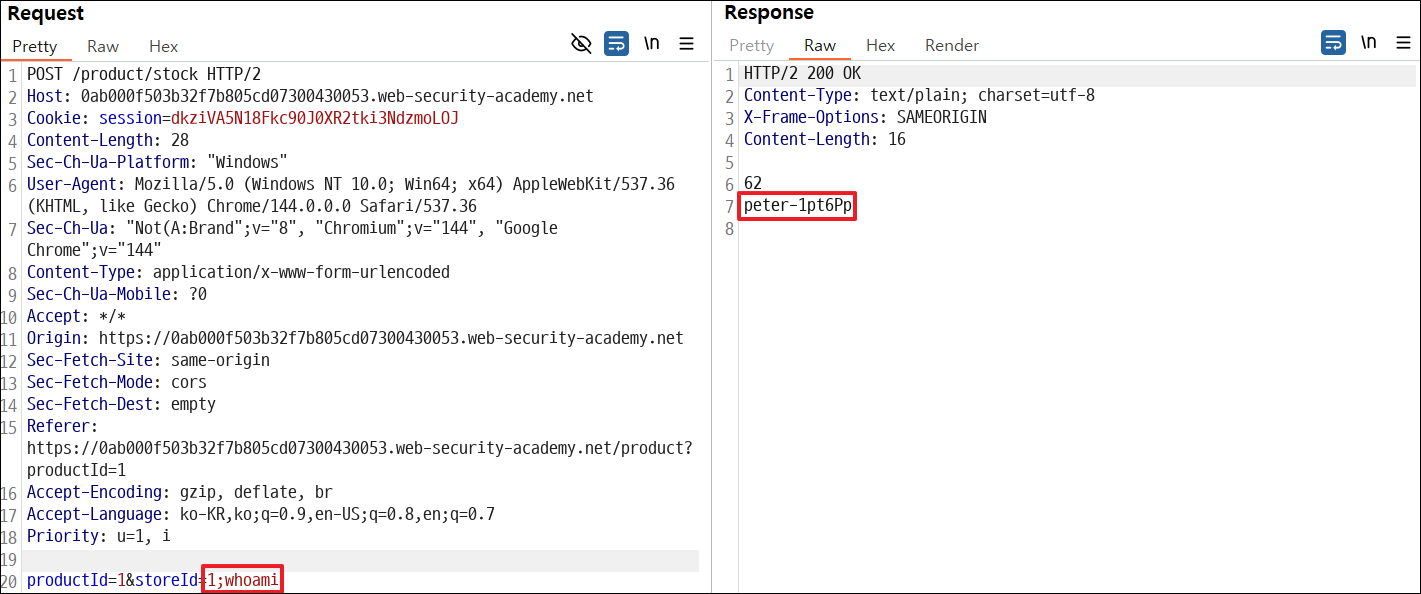
Task: Click the session cookie value text
Action: pos(315,118)
